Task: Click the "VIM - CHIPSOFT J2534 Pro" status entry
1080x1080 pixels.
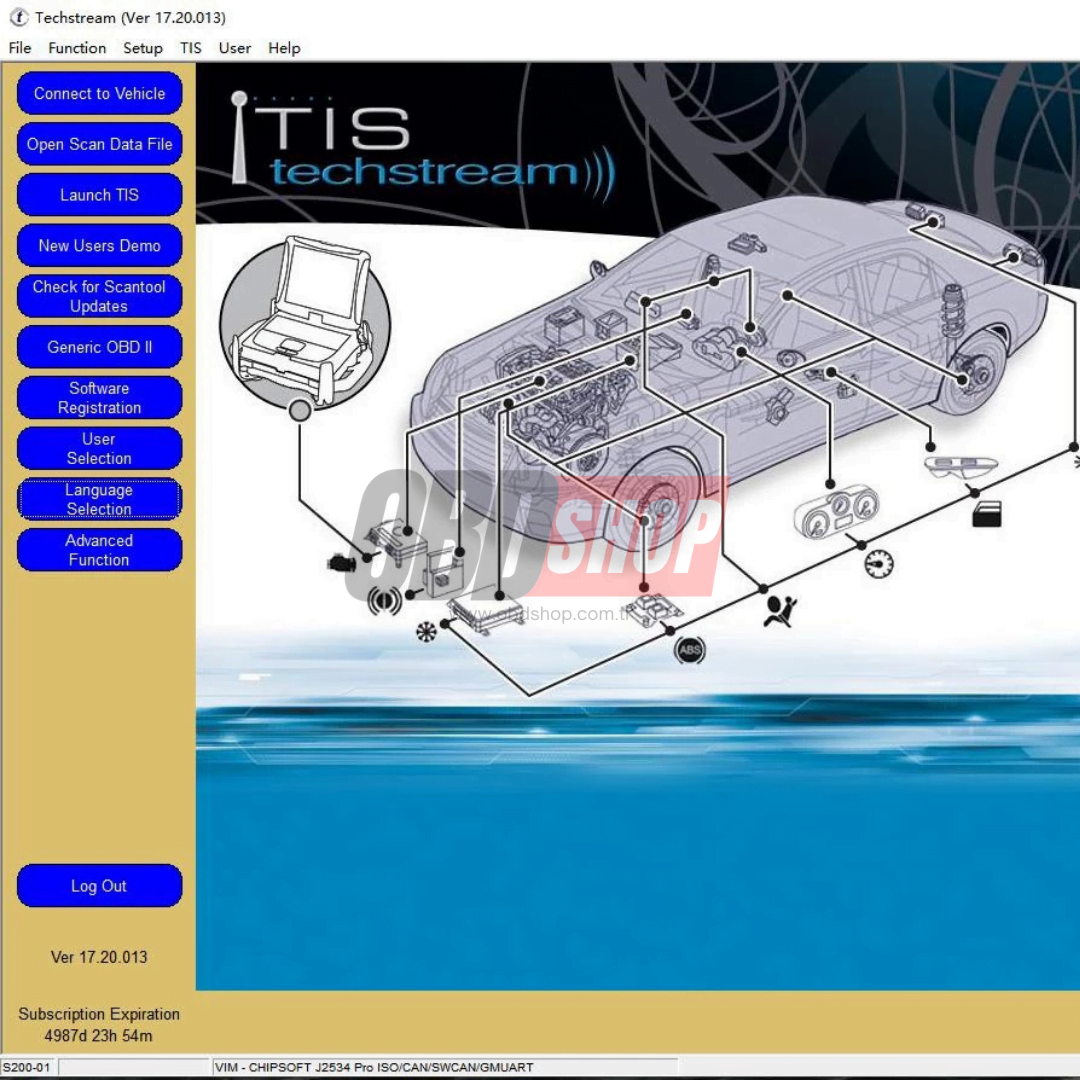Action: click(374, 1067)
